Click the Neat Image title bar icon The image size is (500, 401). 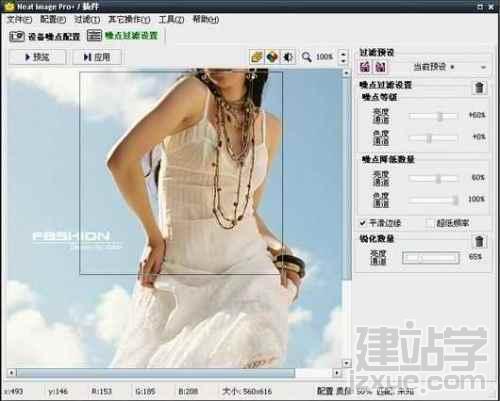pyautogui.click(x=9, y=6)
